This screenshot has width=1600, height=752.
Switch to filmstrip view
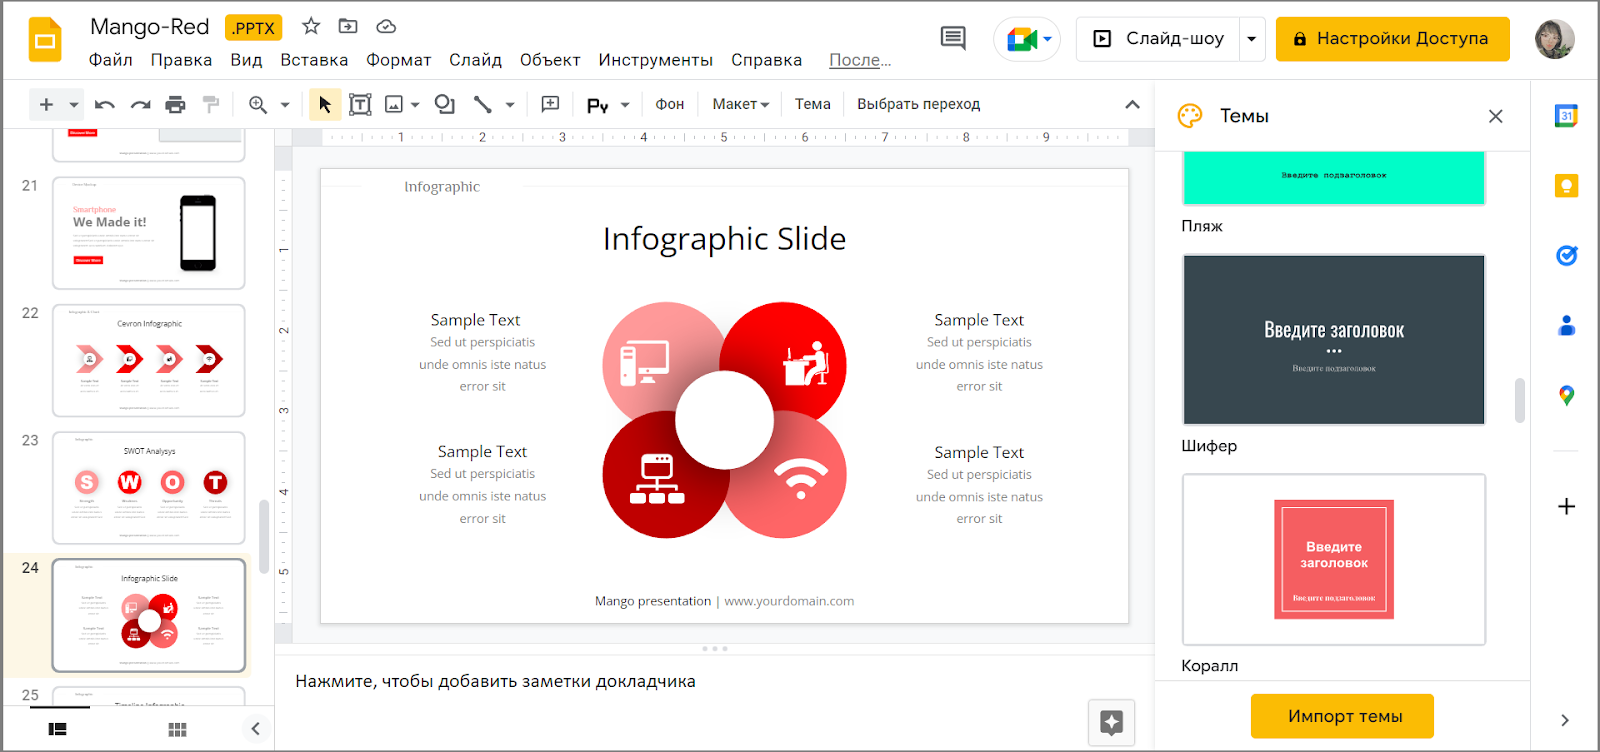coord(58,730)
